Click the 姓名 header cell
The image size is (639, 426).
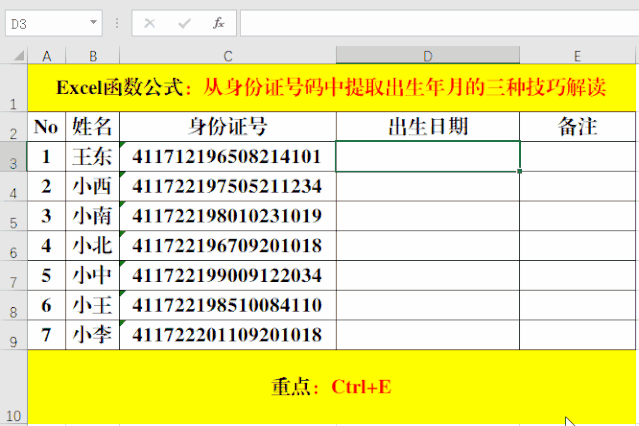[93, 126]
